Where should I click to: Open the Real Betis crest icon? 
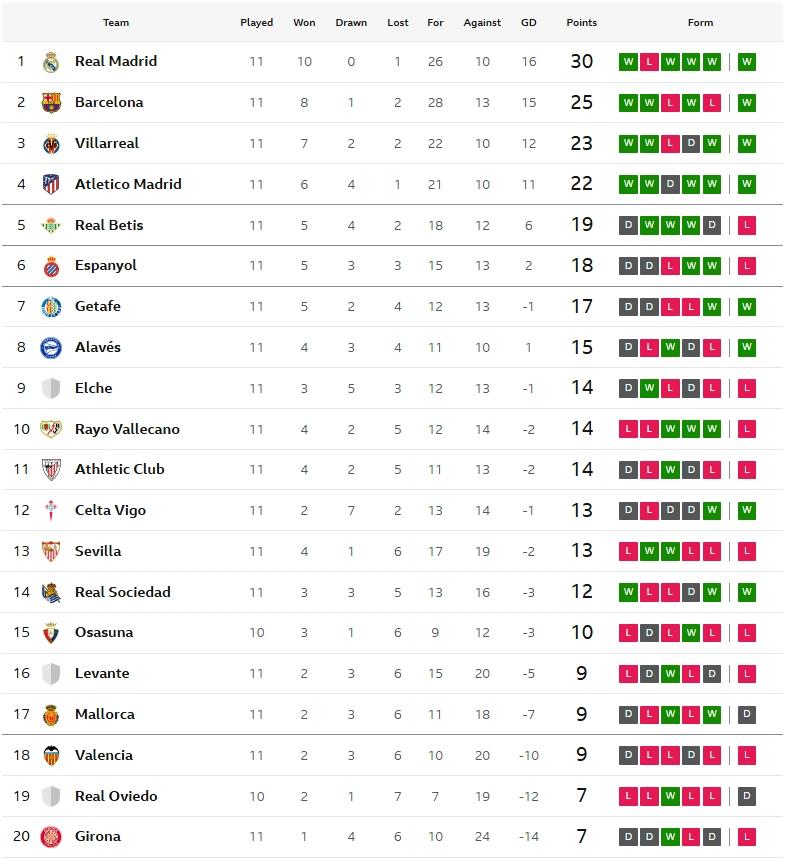[51, 226]
